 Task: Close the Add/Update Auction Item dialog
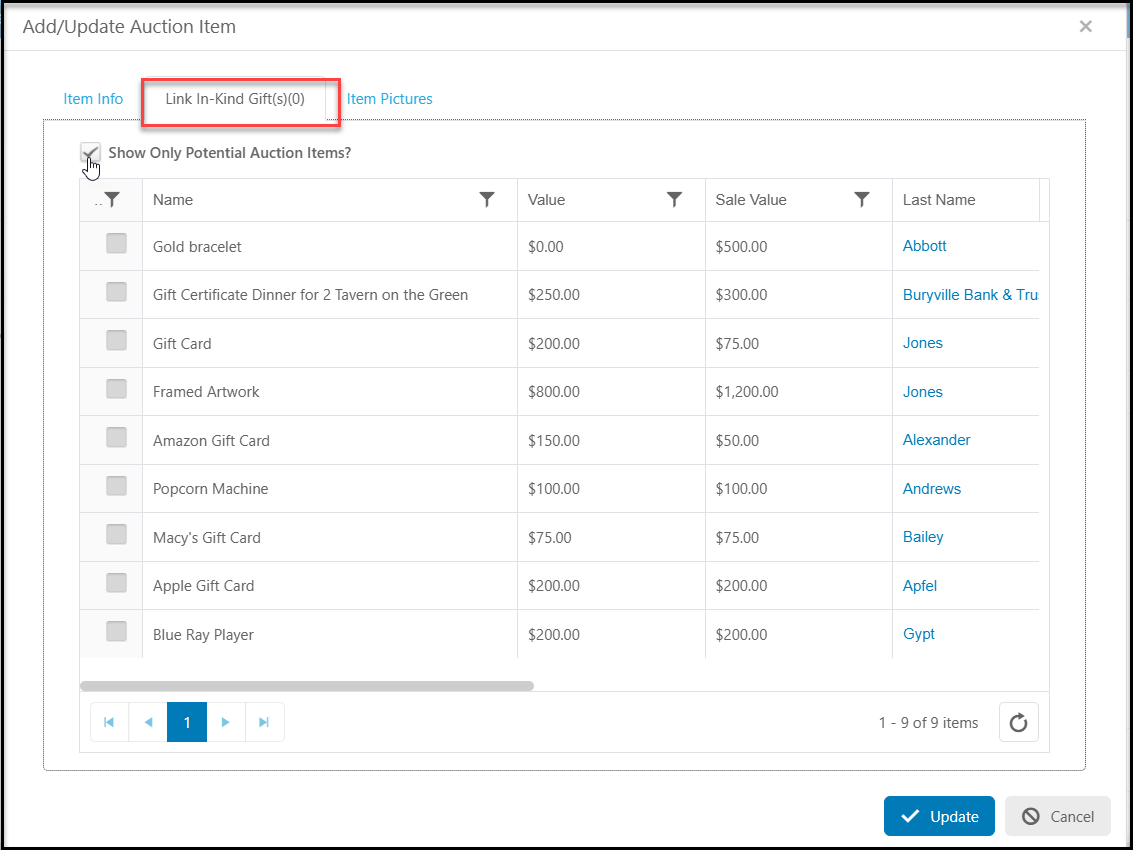click(x=1085, y=27)
